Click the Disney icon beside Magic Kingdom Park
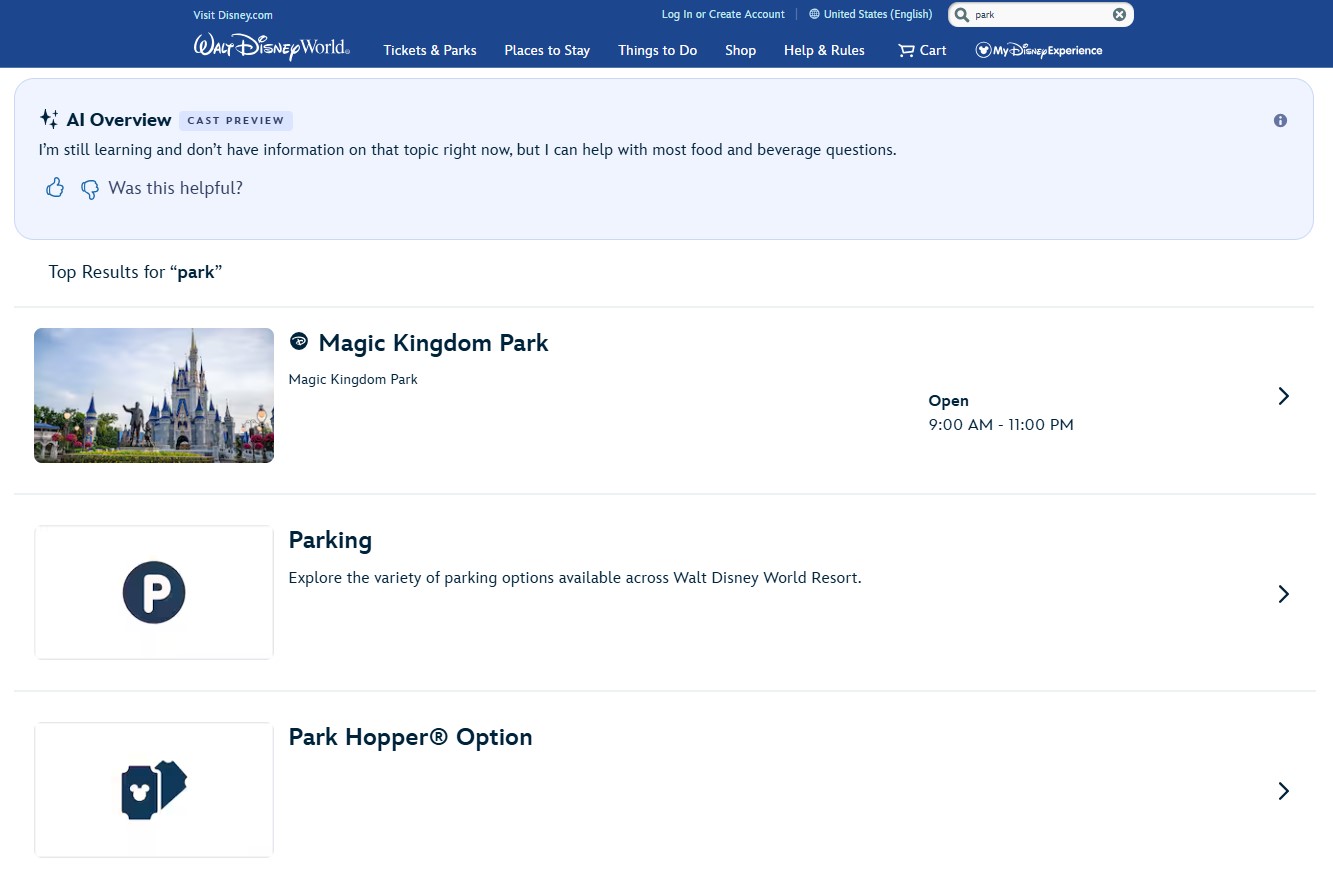The height and width of the screenshot is (877, 1333). coord(298,342)
